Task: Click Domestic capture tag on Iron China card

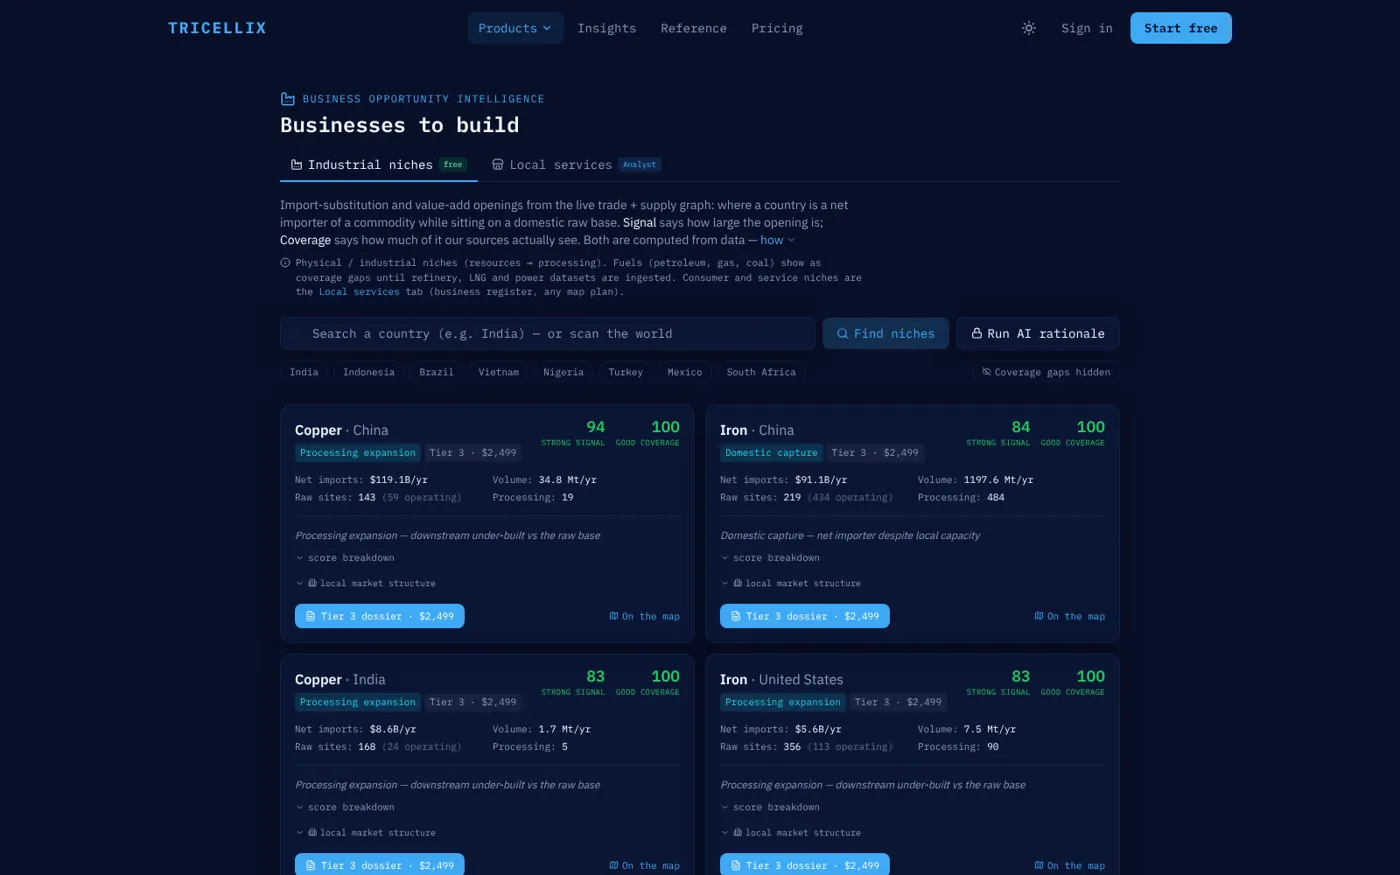Action: click(771, 453)
